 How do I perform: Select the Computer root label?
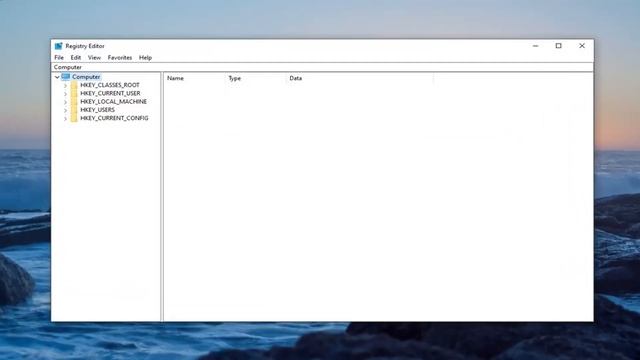(86, 77)
